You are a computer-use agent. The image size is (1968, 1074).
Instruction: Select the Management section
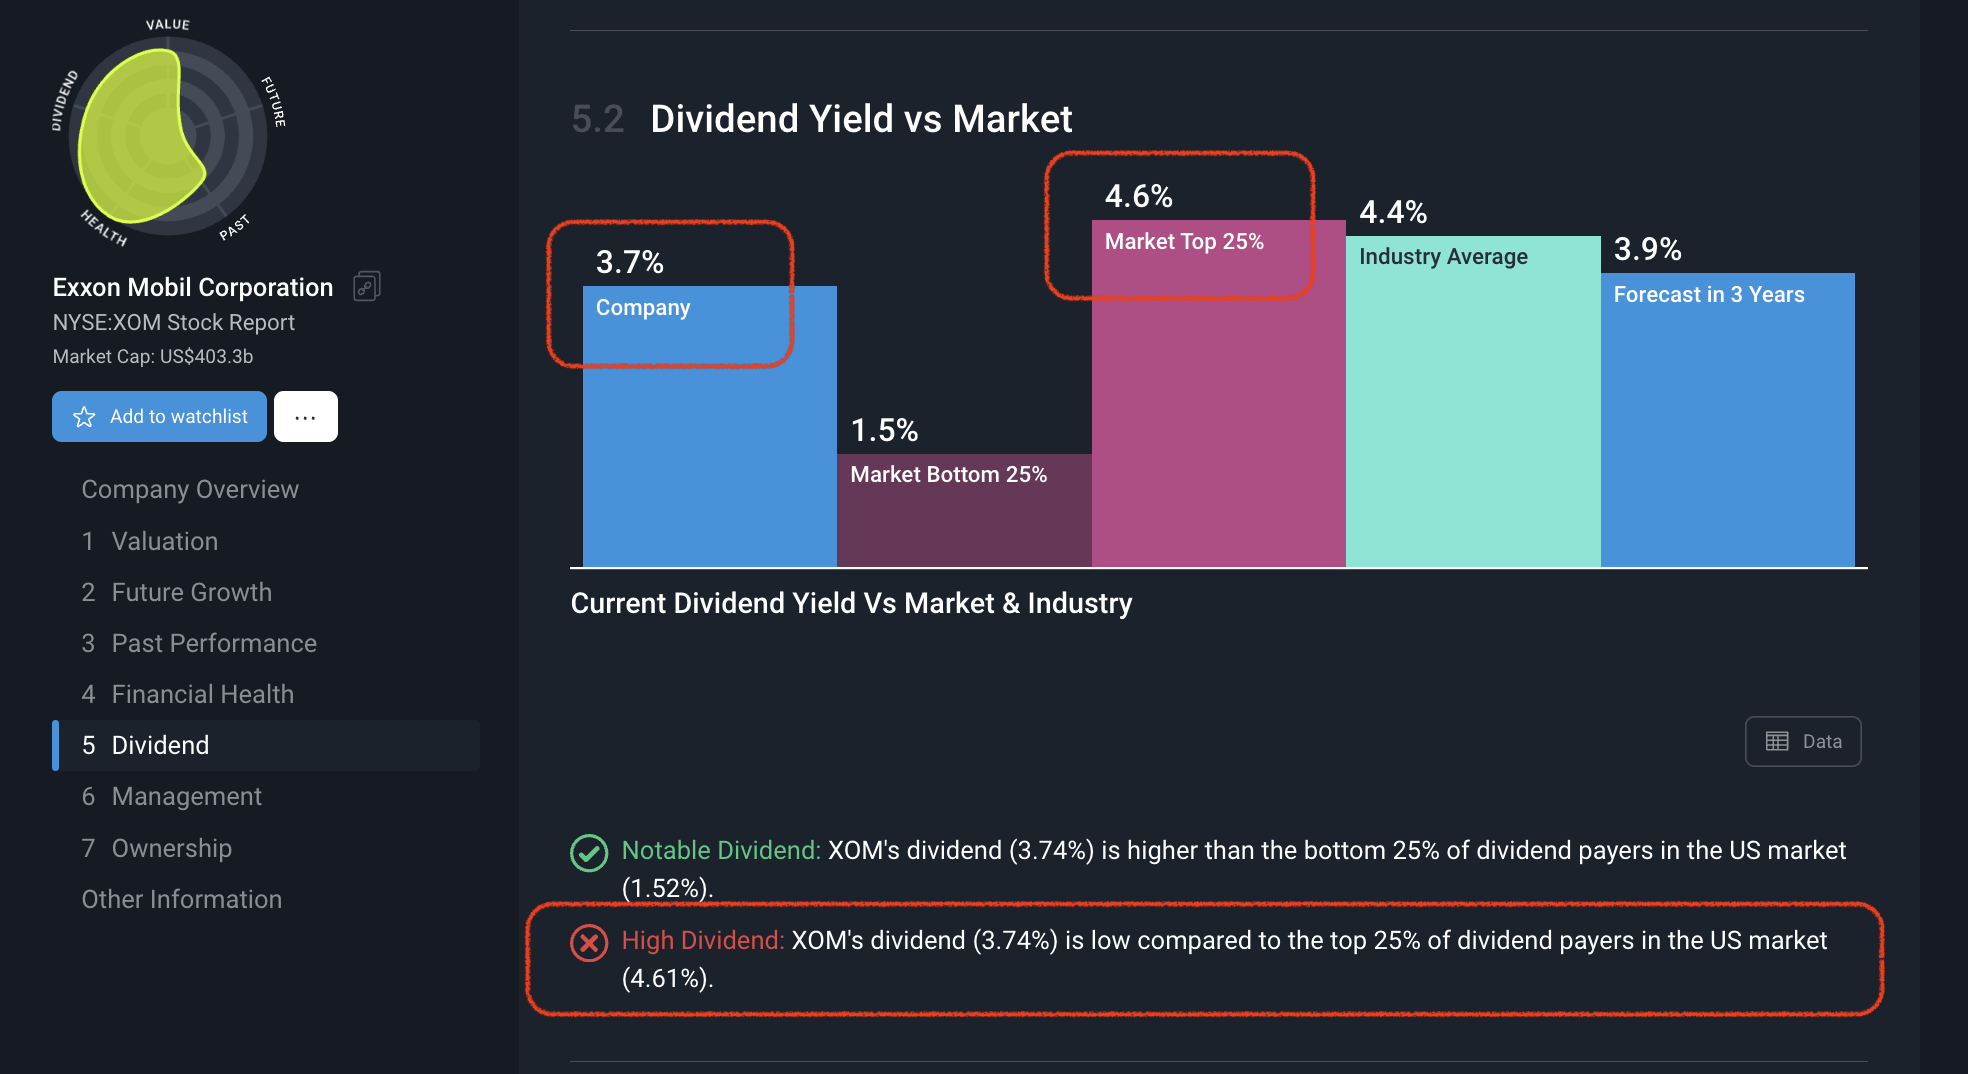(x=172, y=796)
